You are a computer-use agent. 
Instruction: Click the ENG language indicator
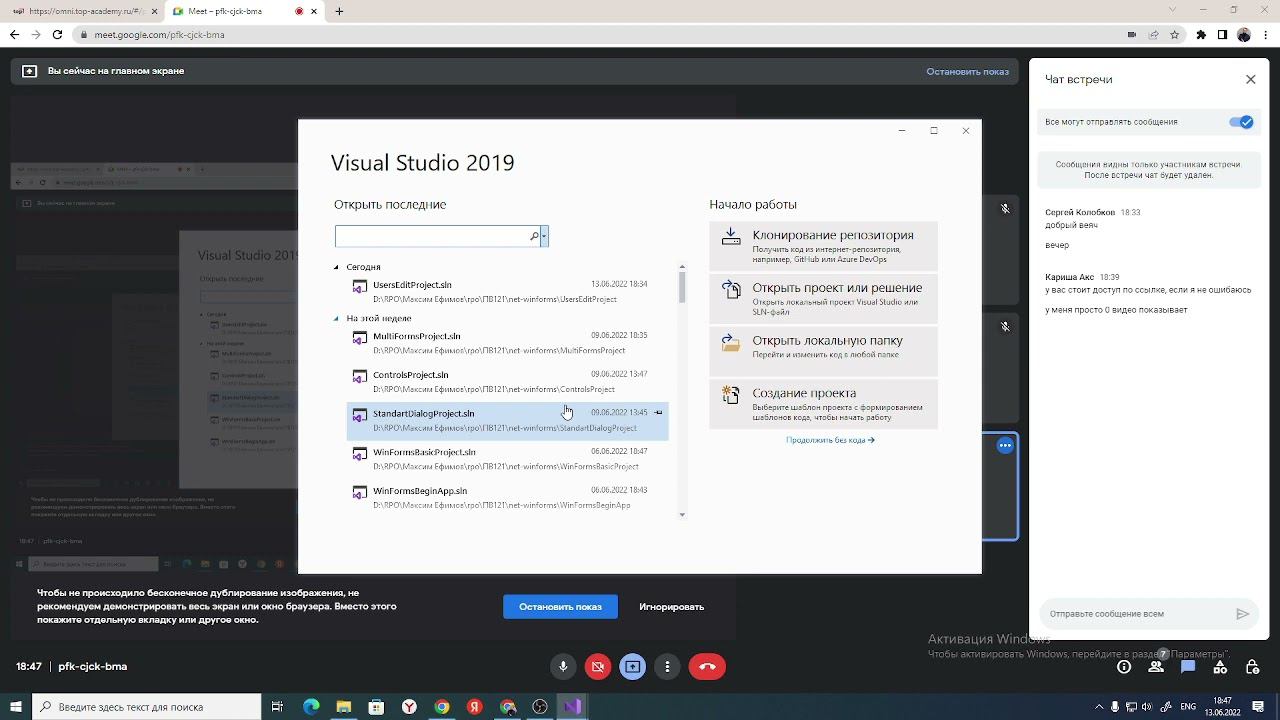[1188, 707]
